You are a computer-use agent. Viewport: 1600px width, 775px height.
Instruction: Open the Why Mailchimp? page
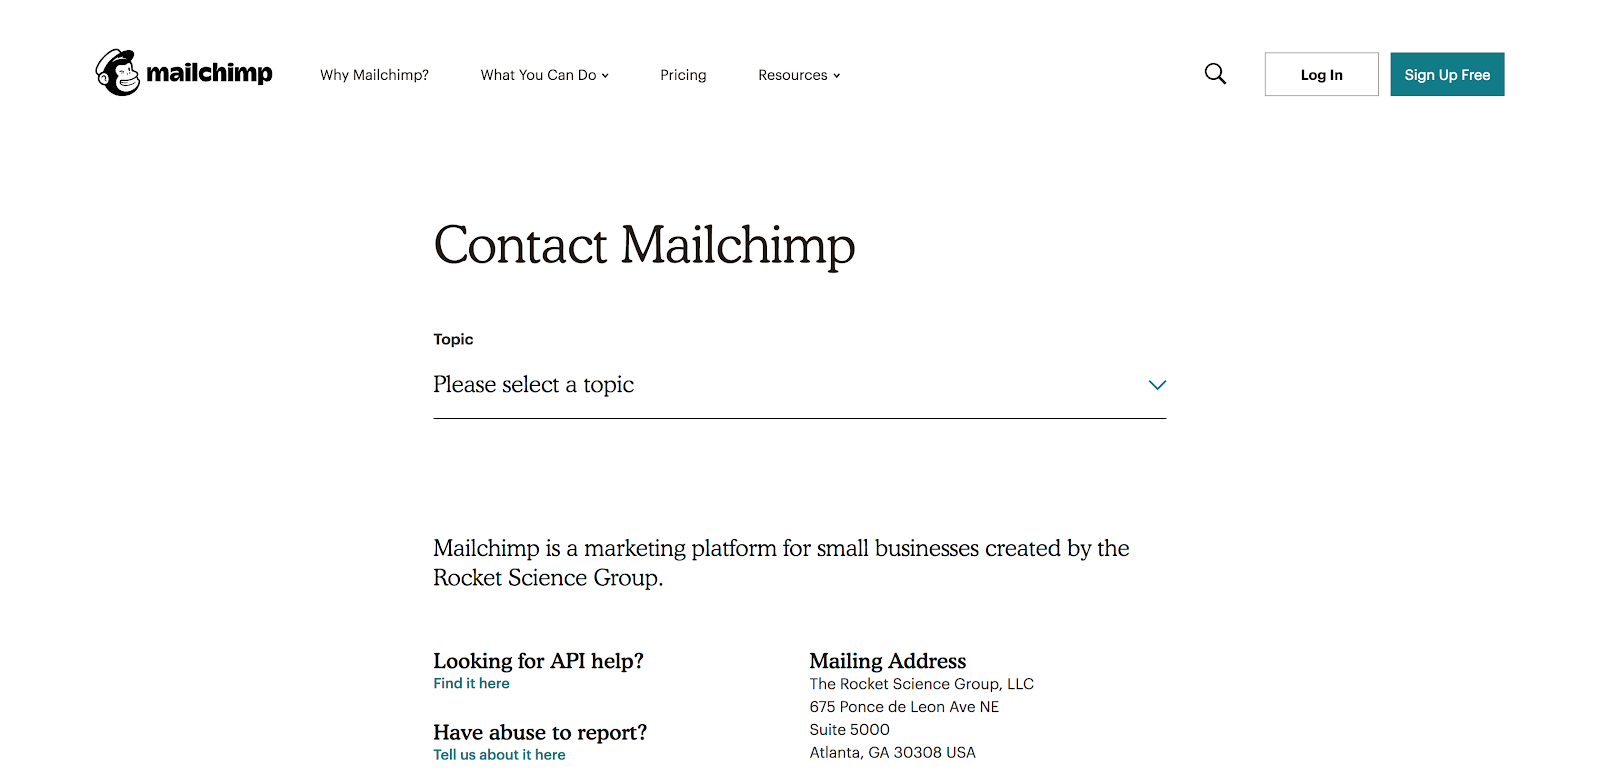coord(374,75)
